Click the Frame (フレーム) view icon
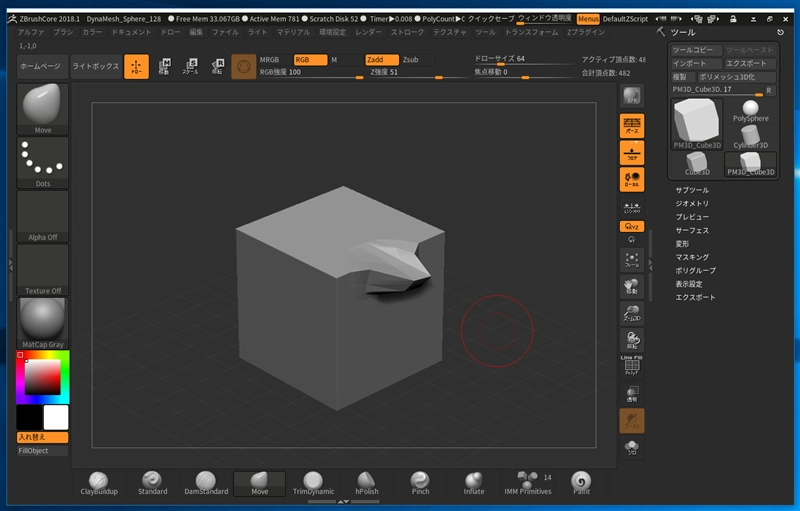800x511 pixels. [632, 260]
